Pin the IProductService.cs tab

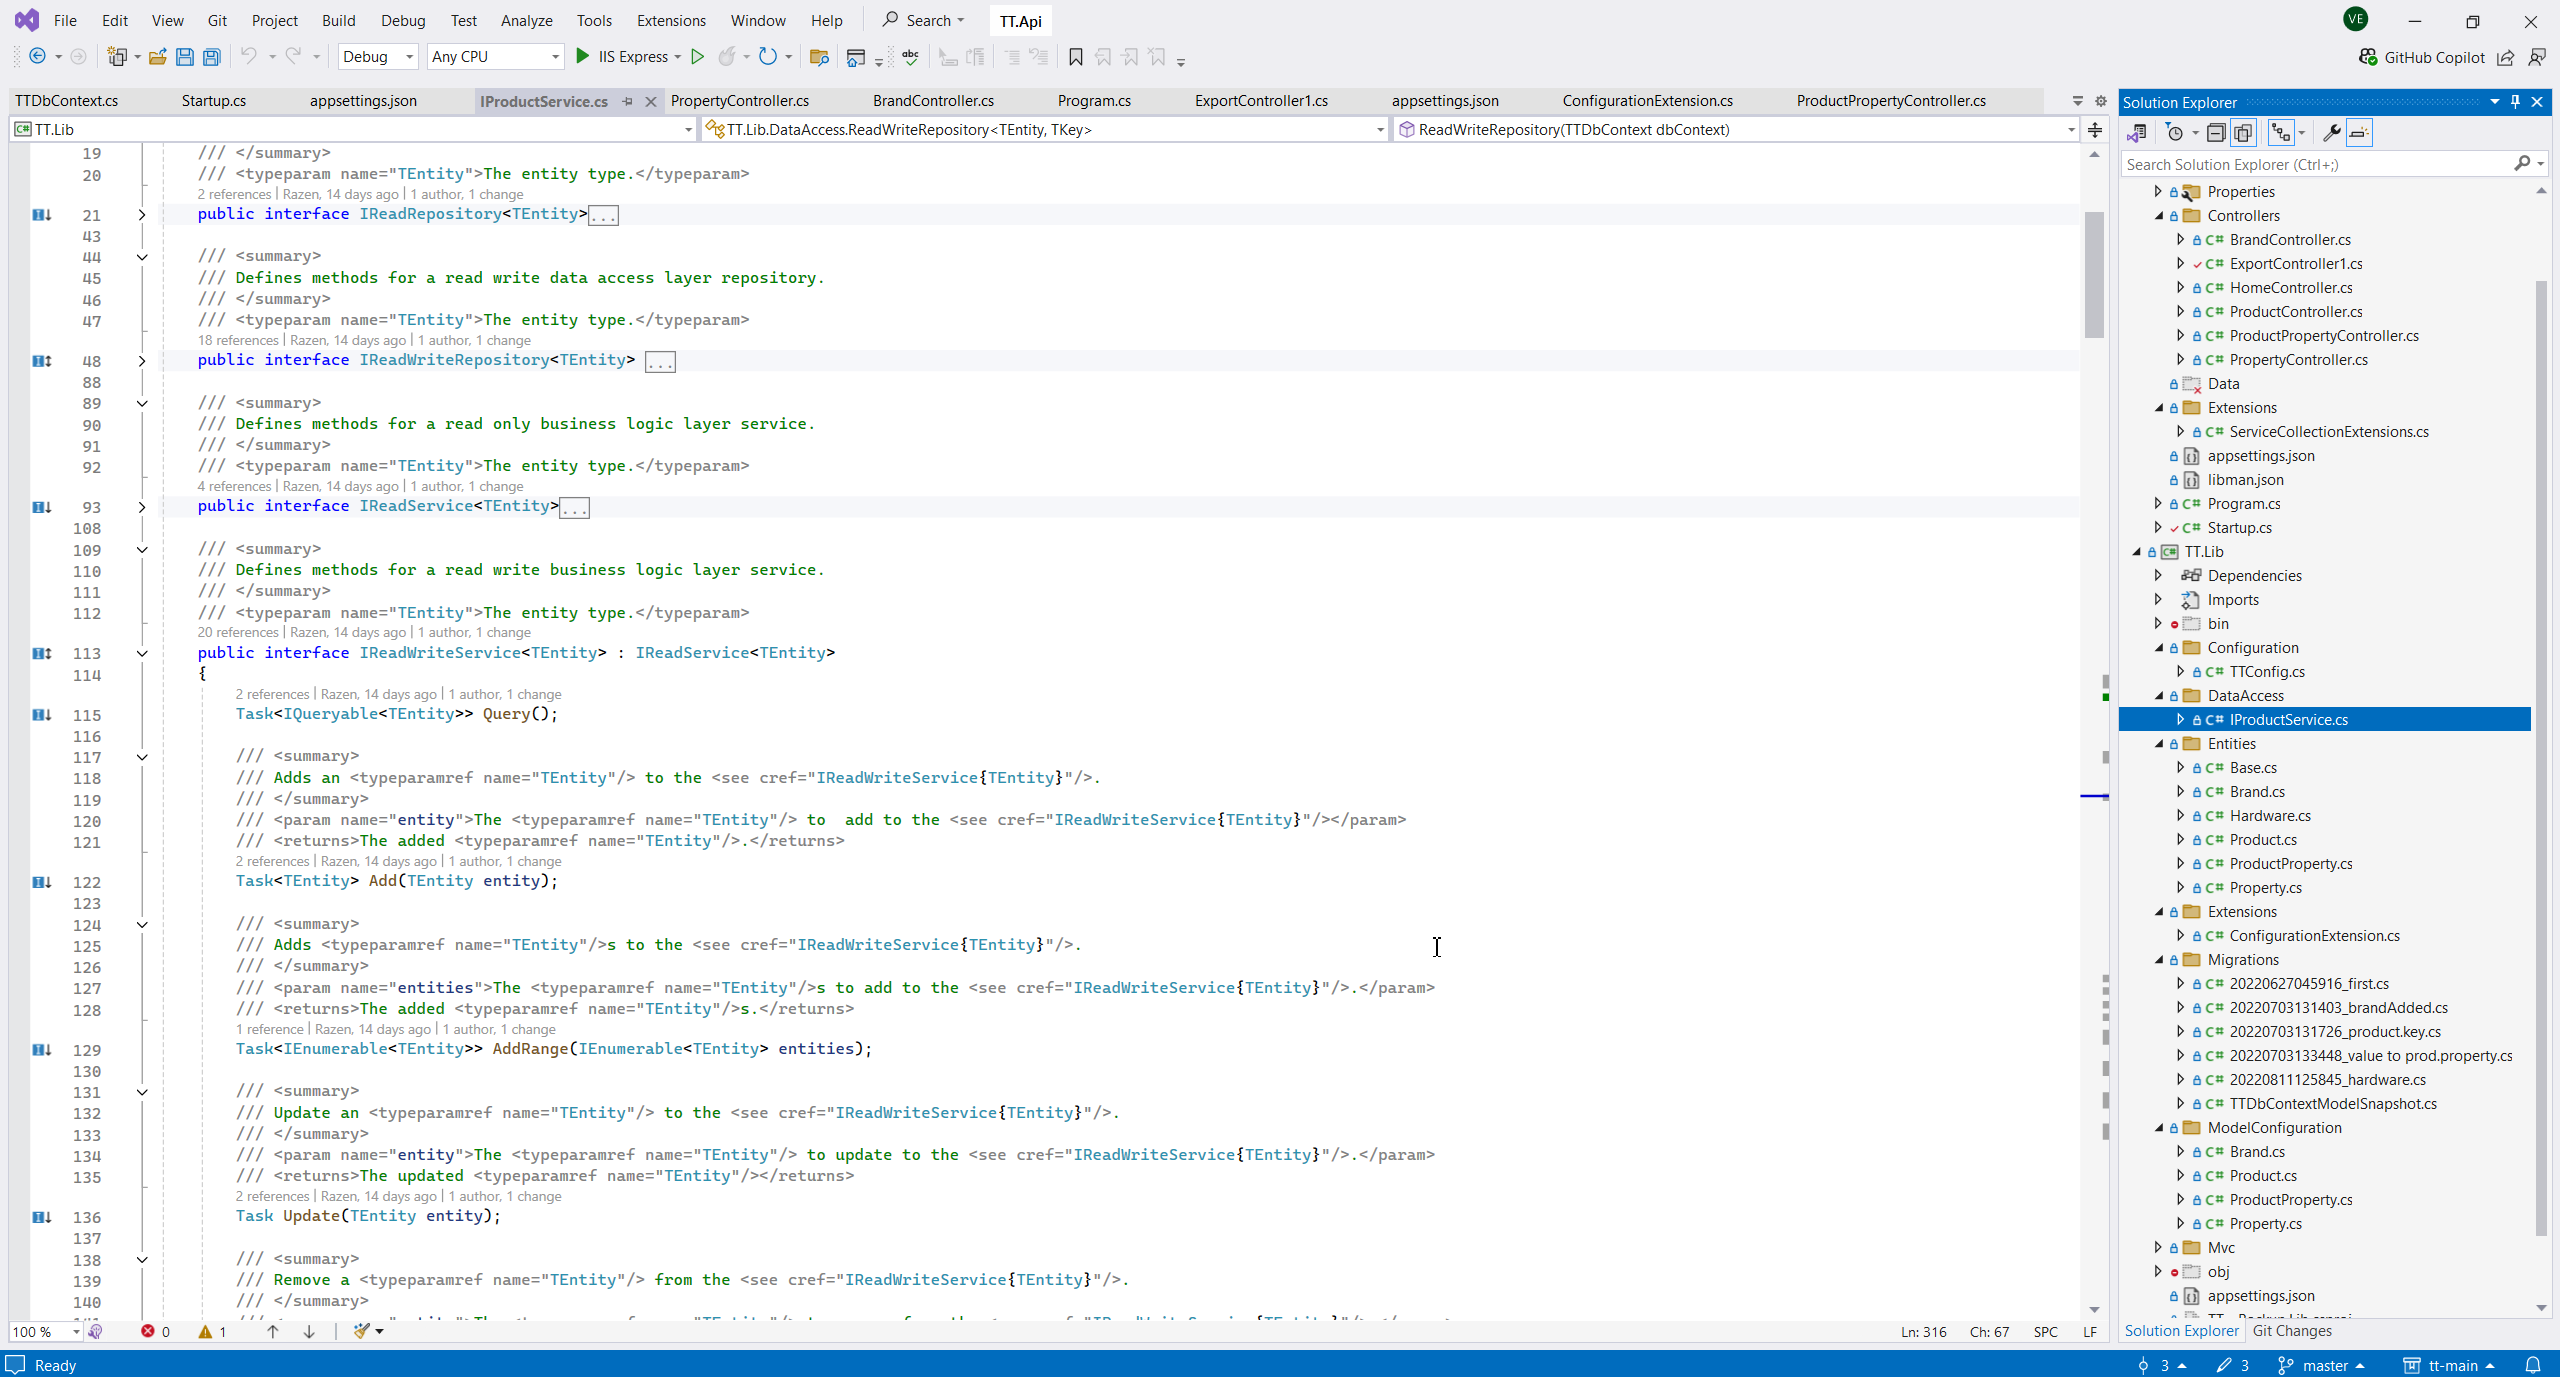628,101
